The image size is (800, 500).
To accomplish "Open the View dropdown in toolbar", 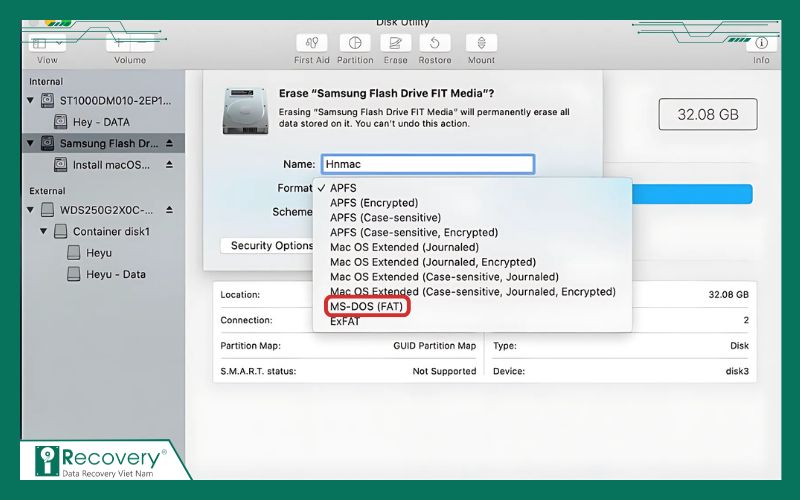I will (47, 44).
